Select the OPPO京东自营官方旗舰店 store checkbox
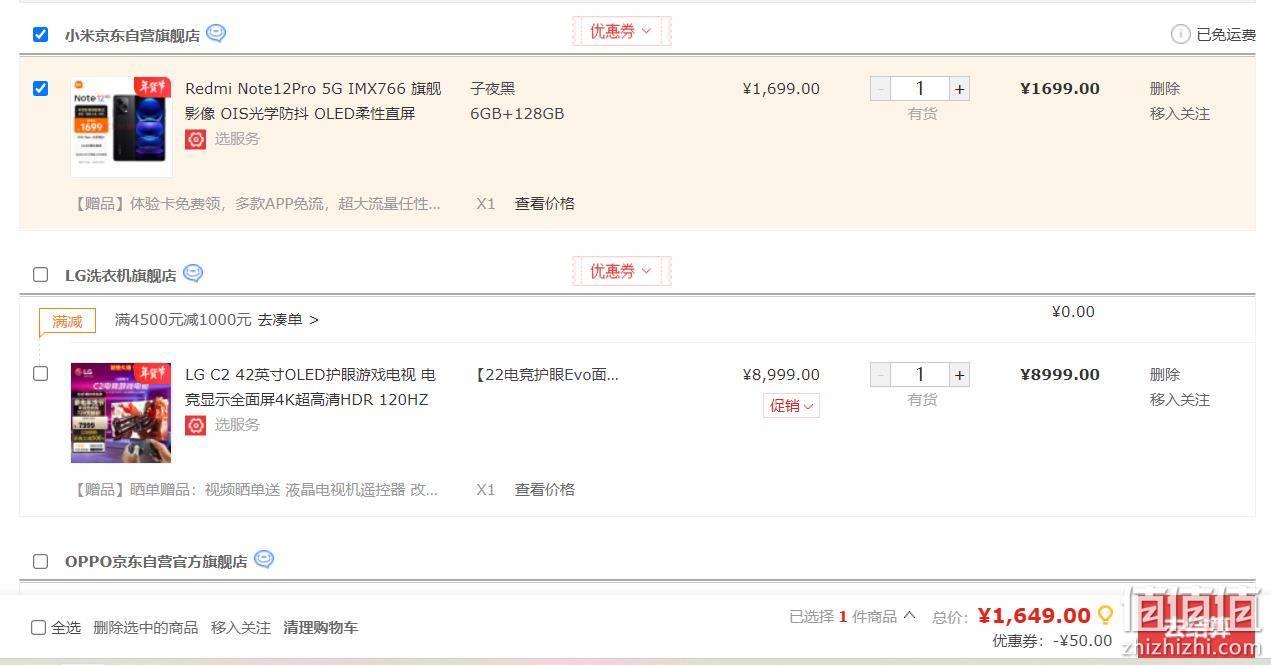This screenshot has height=665, width=1271. click(40, 561)
